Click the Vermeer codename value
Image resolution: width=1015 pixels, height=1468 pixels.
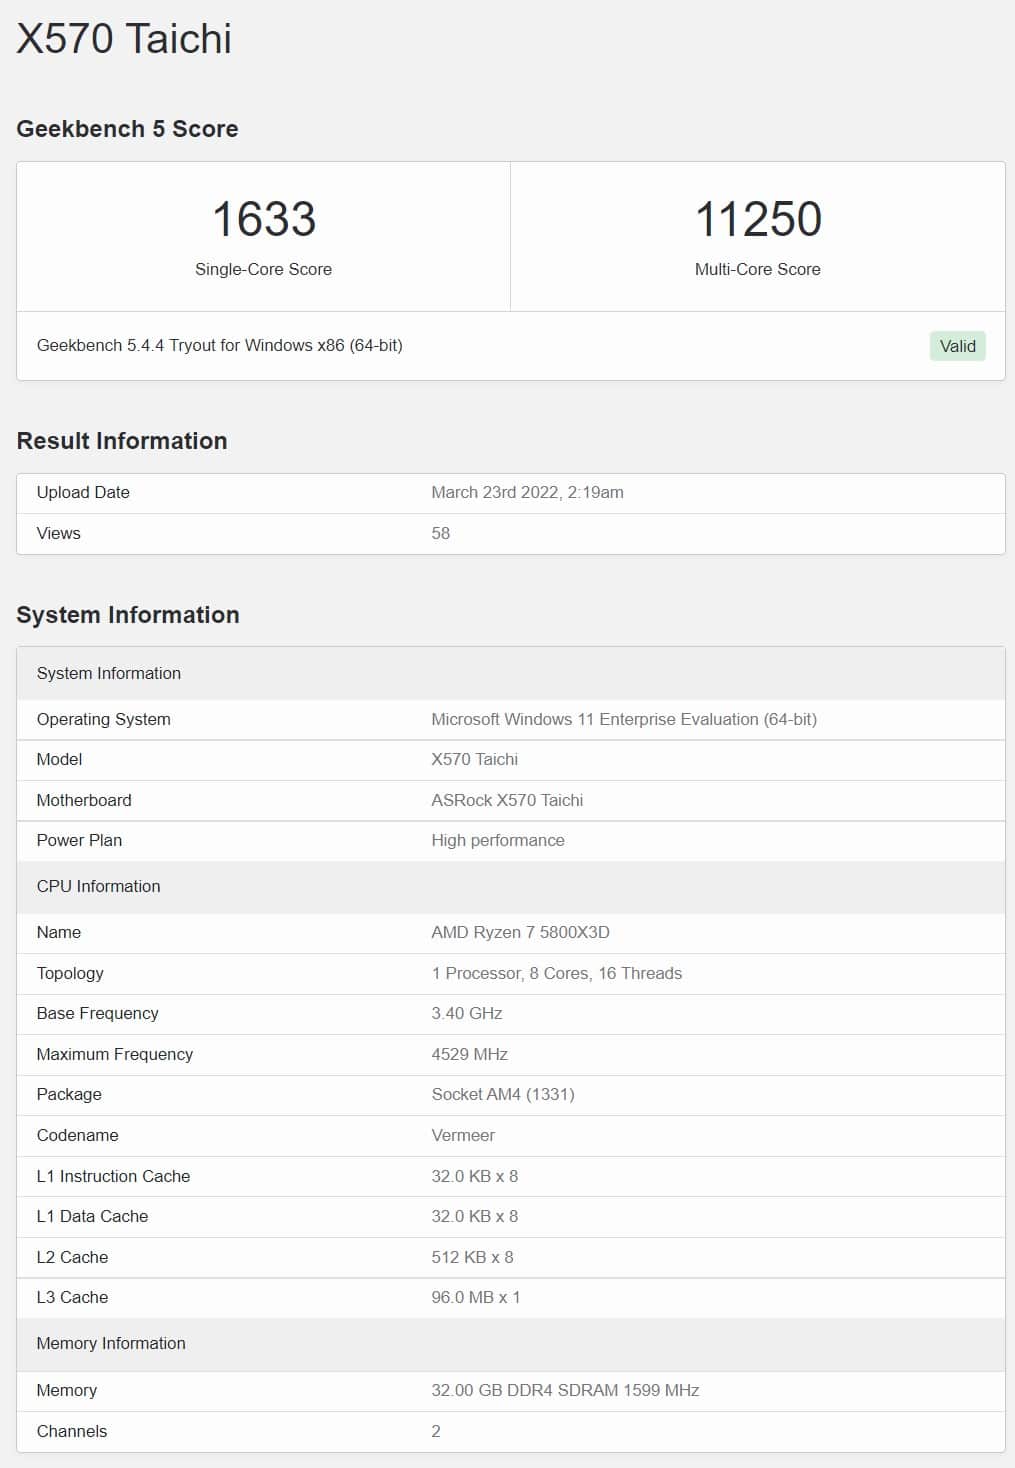pyautogui.click(x=463, y=1135)
